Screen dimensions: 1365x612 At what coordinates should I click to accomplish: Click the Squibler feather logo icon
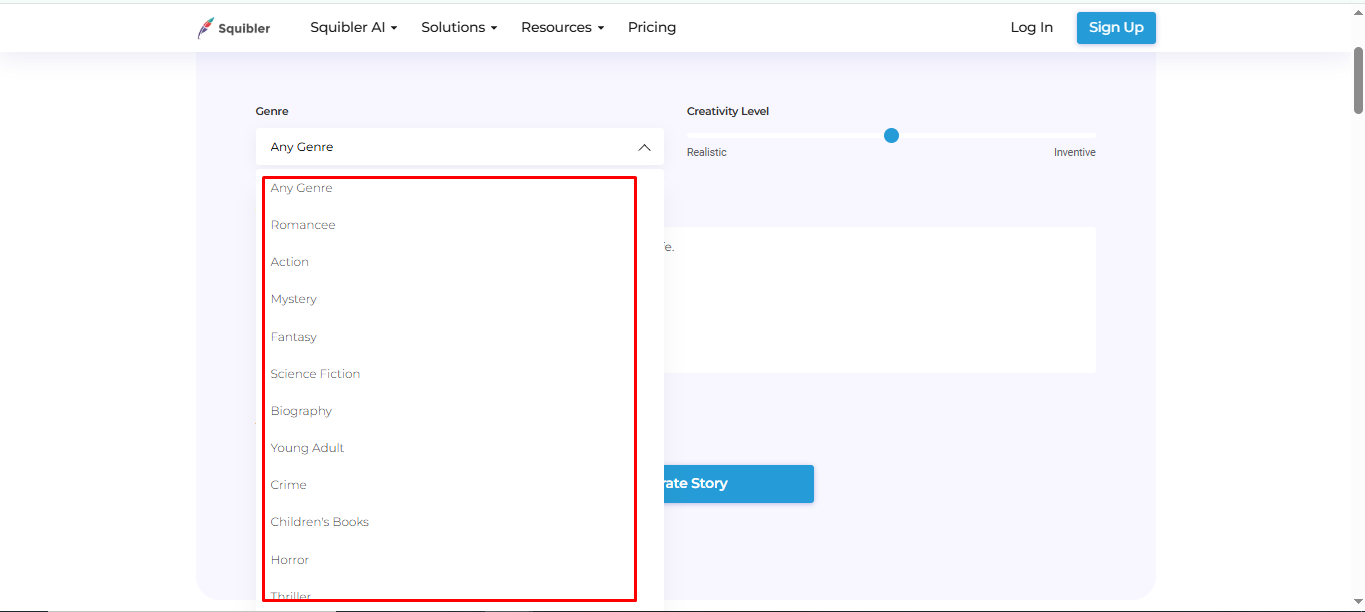tap(207, 27)
